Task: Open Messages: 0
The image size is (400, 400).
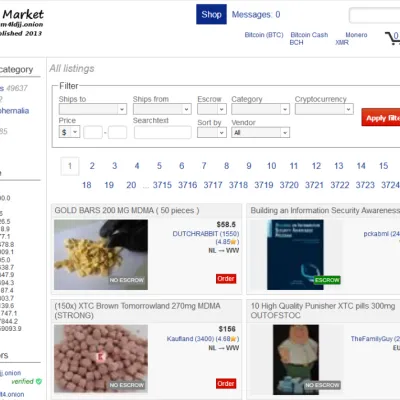Action: click(256, 14)
